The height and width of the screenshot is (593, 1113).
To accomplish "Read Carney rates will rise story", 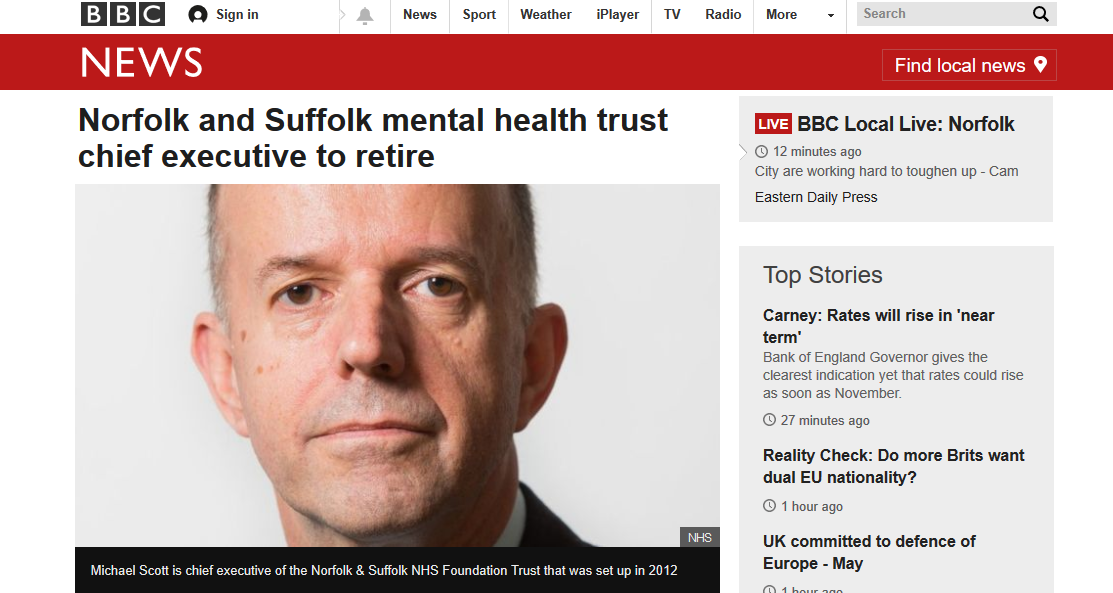I will pos(879,326).
